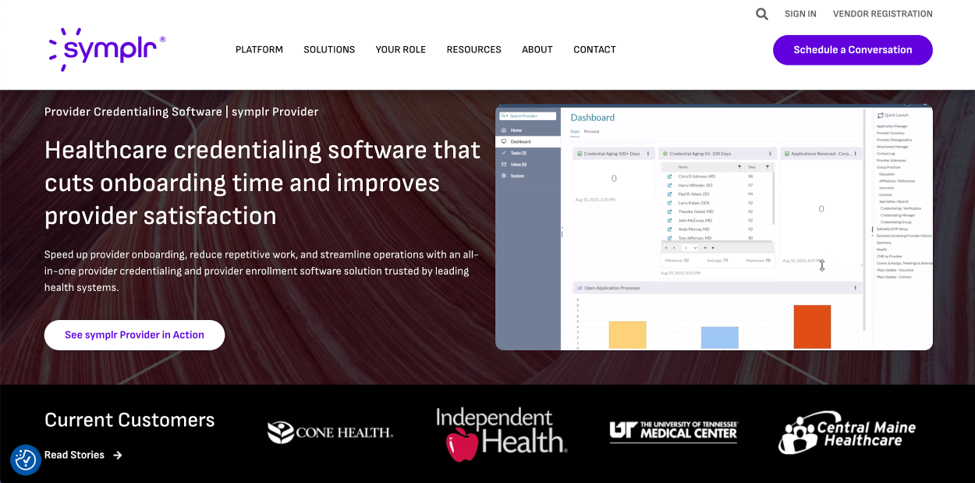The height and width of the screenshot is (483, 975).
Task: Click the Dashboard monitor icon in preview sidebar
Action: pos(505,142)
